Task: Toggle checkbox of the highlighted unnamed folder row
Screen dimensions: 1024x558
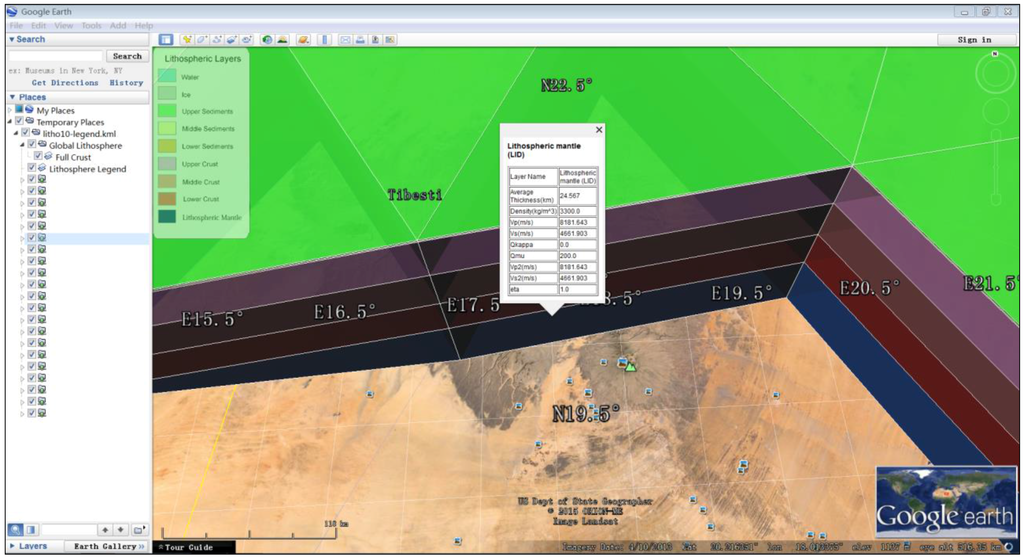Action: click(x=32, y=238)
